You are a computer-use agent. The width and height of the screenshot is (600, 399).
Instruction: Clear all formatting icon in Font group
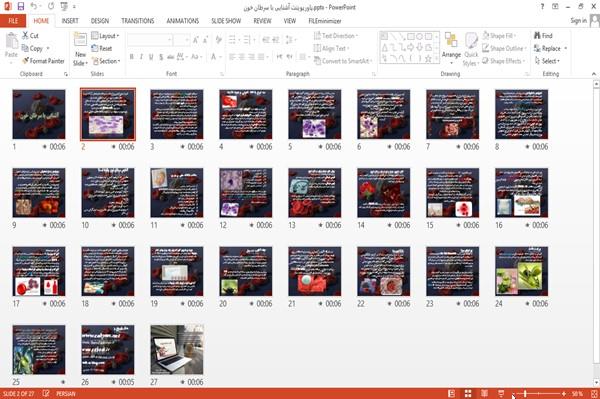pyautogui.click(x=218, y=40)
